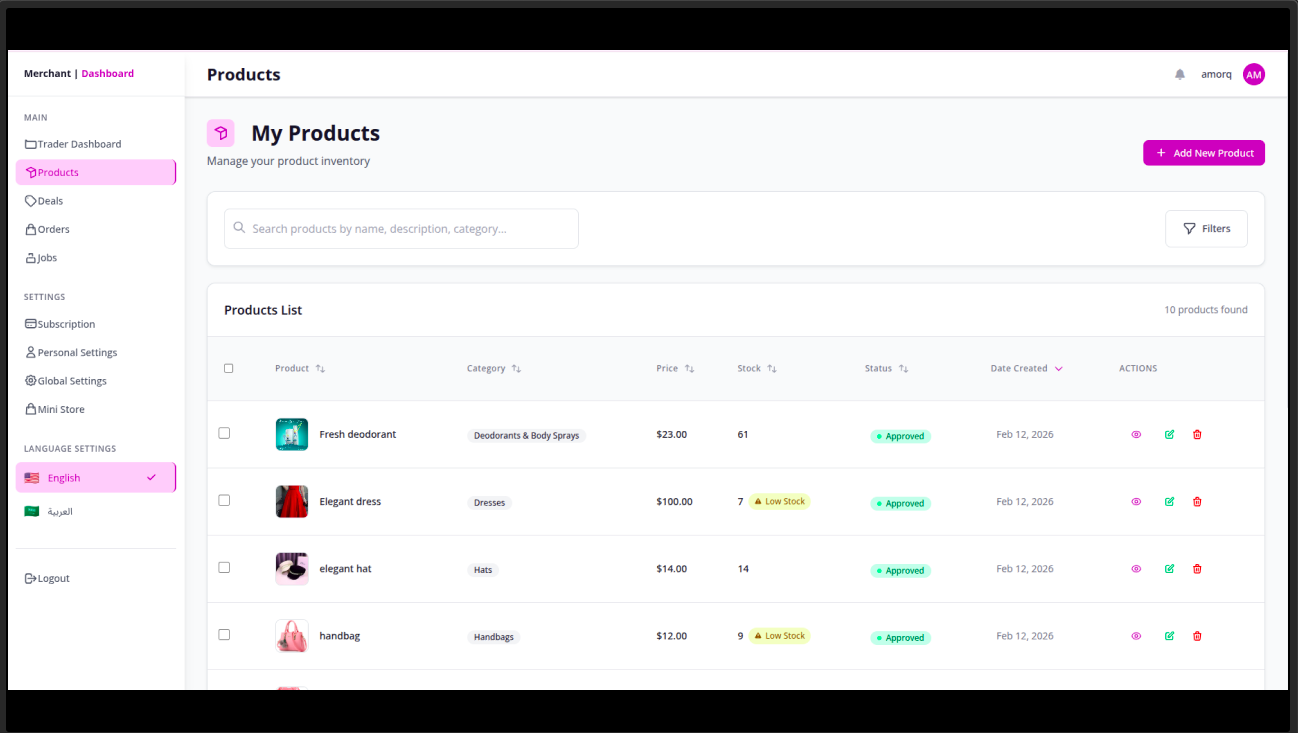Click Low Stock badge on handbag

coord(779,635)
